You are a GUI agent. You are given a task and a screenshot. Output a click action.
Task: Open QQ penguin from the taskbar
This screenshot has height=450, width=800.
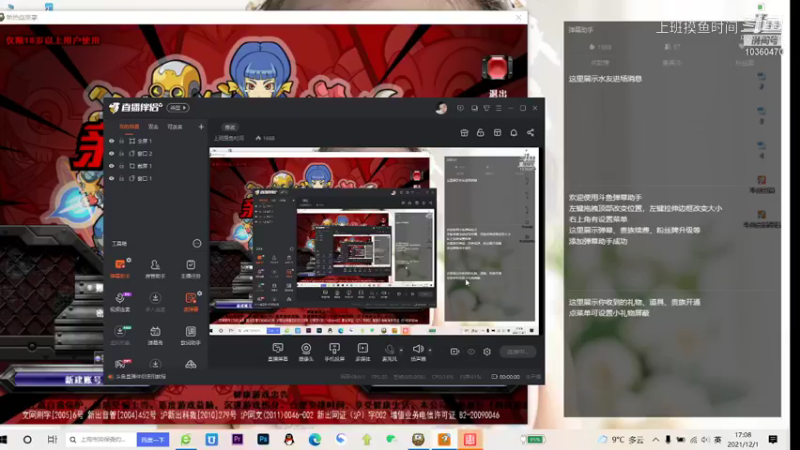point(289,439)
